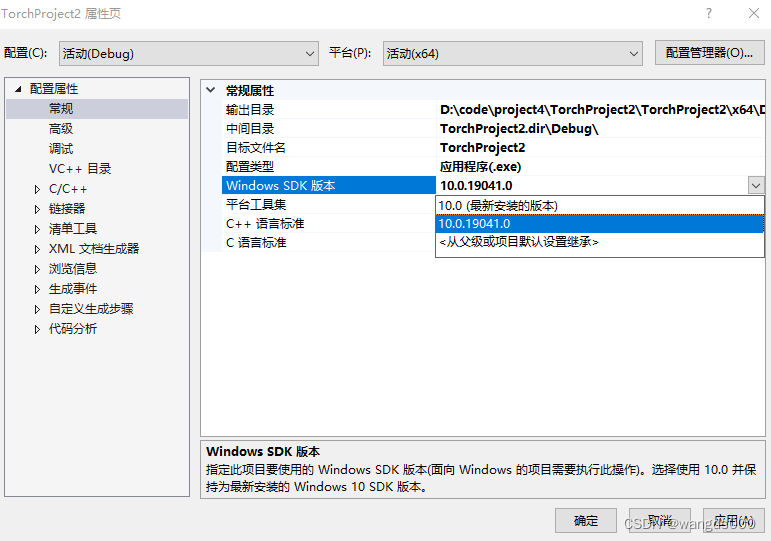This screenshot has width=771, height=541.
Task: Collapse the 配置属性 tree node
Action: (18, 89)
